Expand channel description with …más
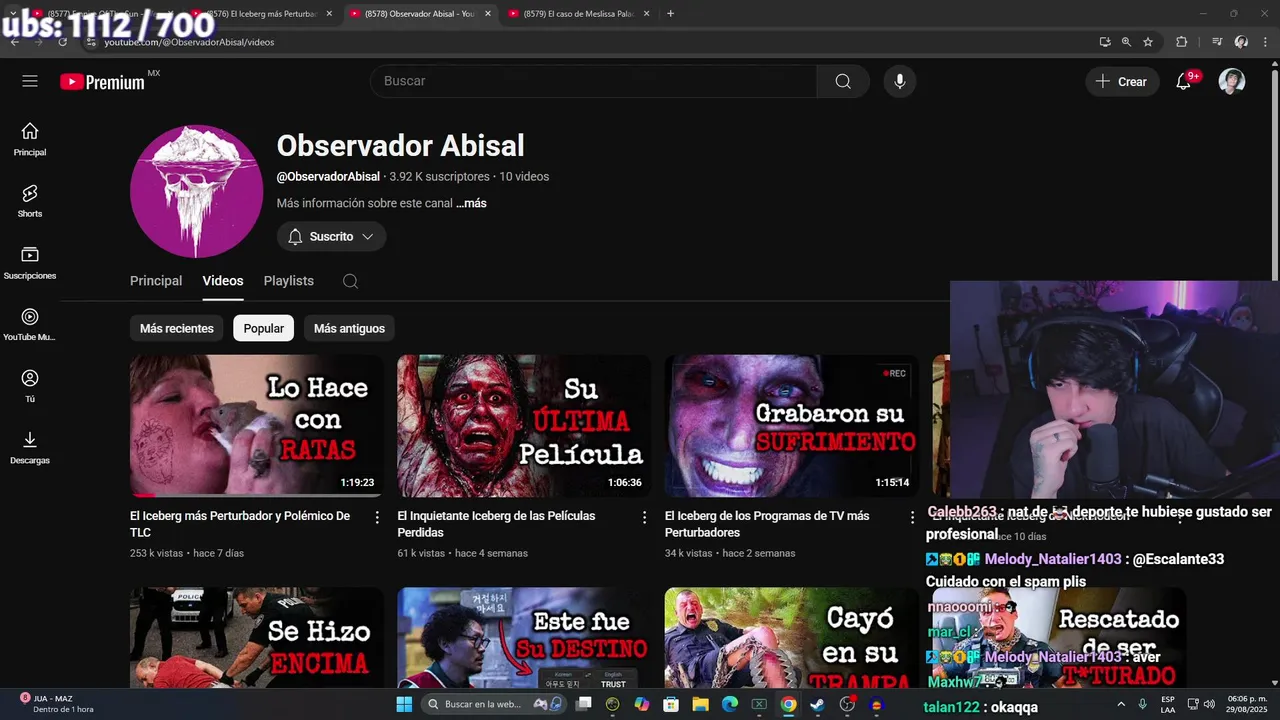 coord(471,203)
